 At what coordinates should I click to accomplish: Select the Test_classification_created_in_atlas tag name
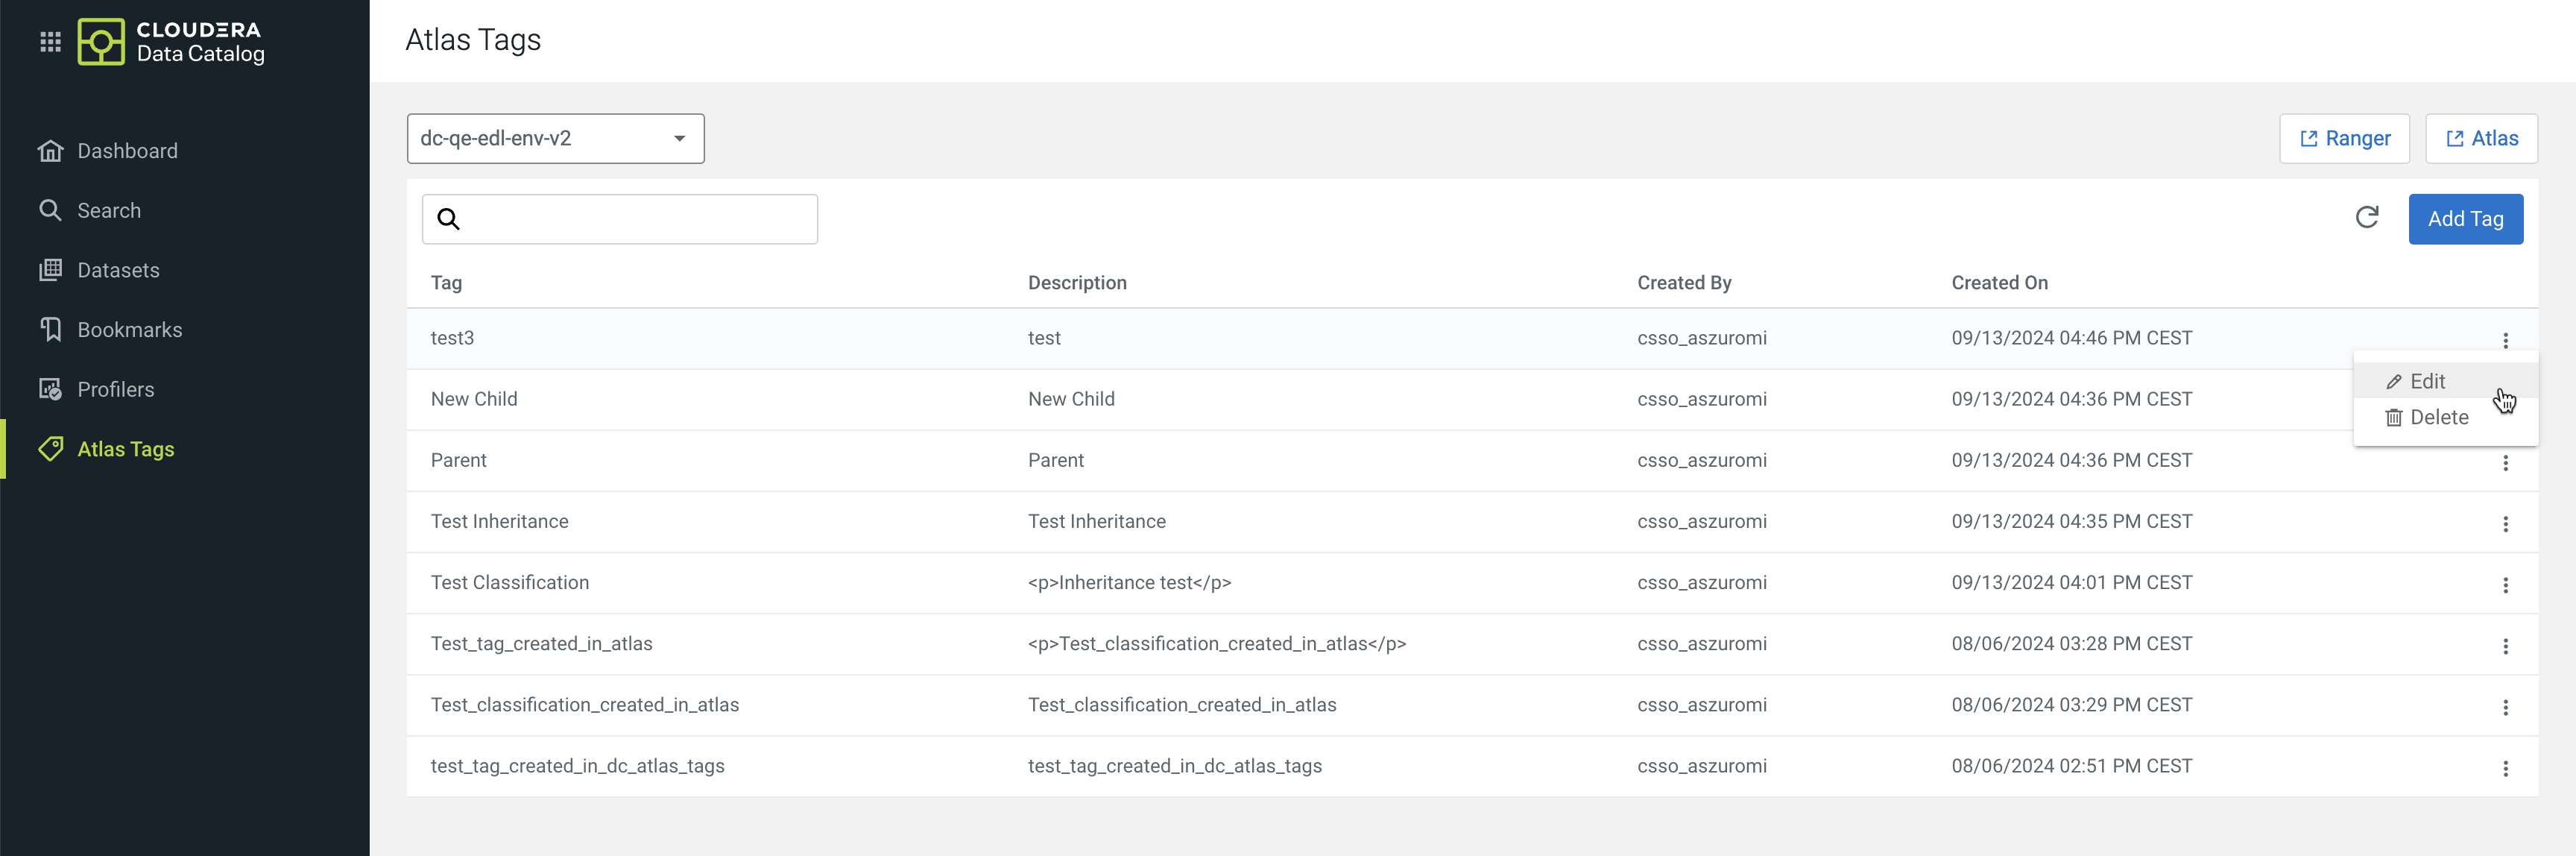(584, 705)
